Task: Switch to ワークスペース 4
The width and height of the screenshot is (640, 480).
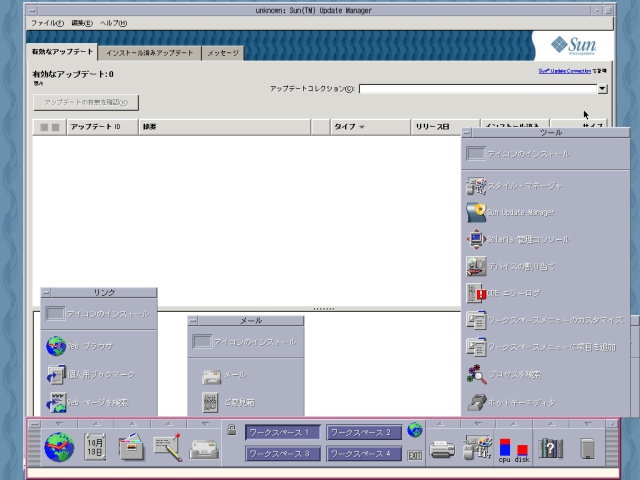Action: pos(364,454)
